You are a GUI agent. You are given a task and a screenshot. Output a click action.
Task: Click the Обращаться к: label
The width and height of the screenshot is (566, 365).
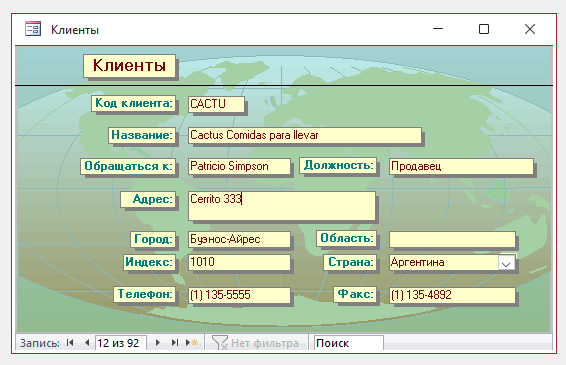point(128,166)
